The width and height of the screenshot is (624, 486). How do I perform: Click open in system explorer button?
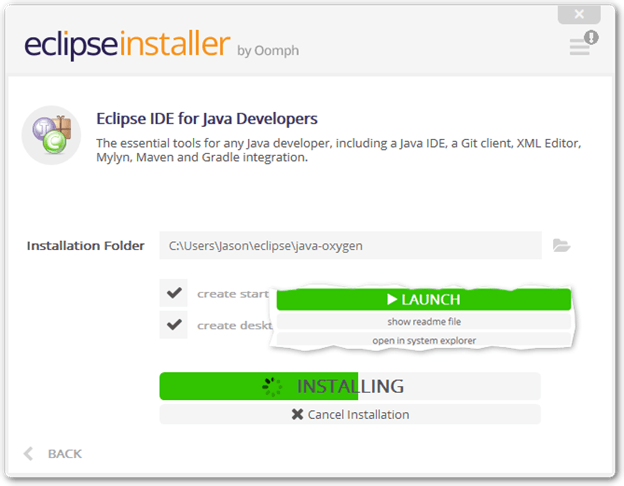424,340
